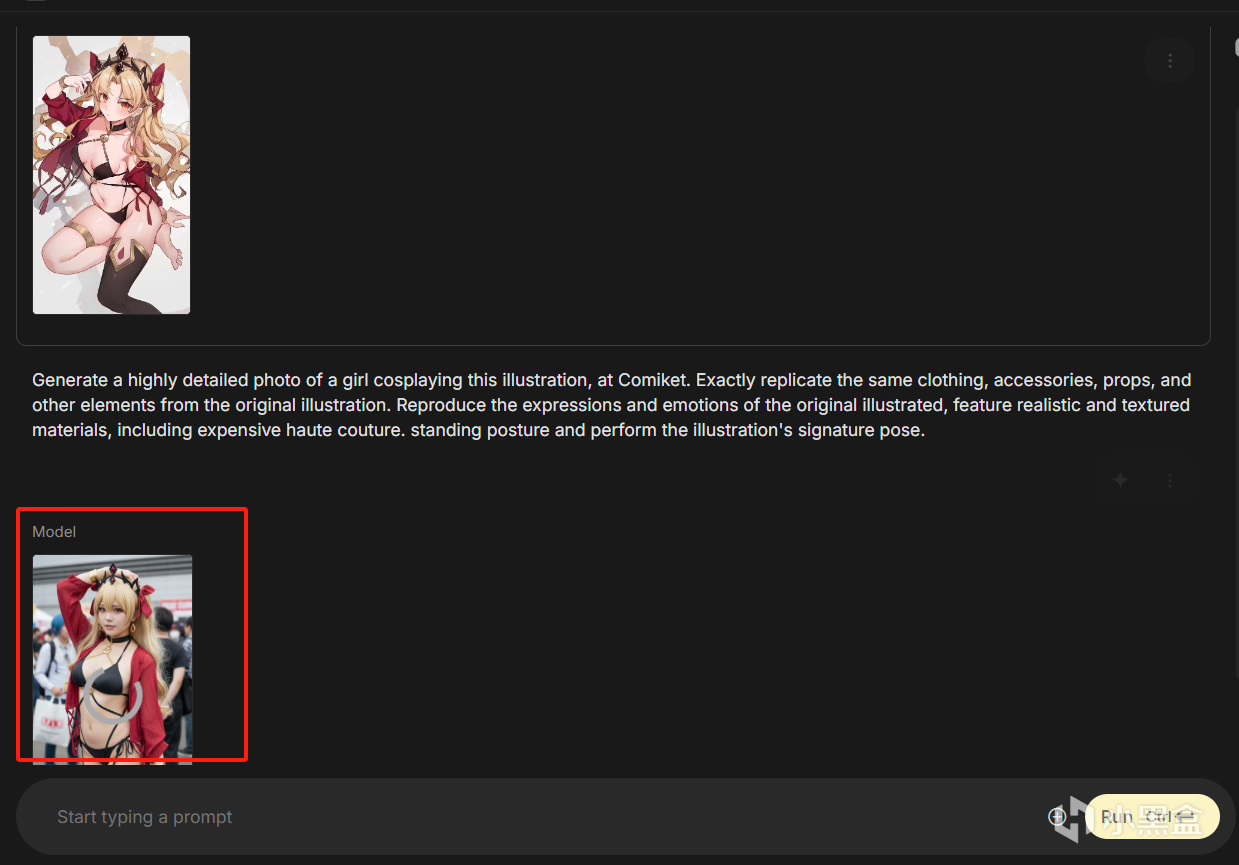Click the vertical scrollbar thumb at right edge

[x=1236, y=46]
